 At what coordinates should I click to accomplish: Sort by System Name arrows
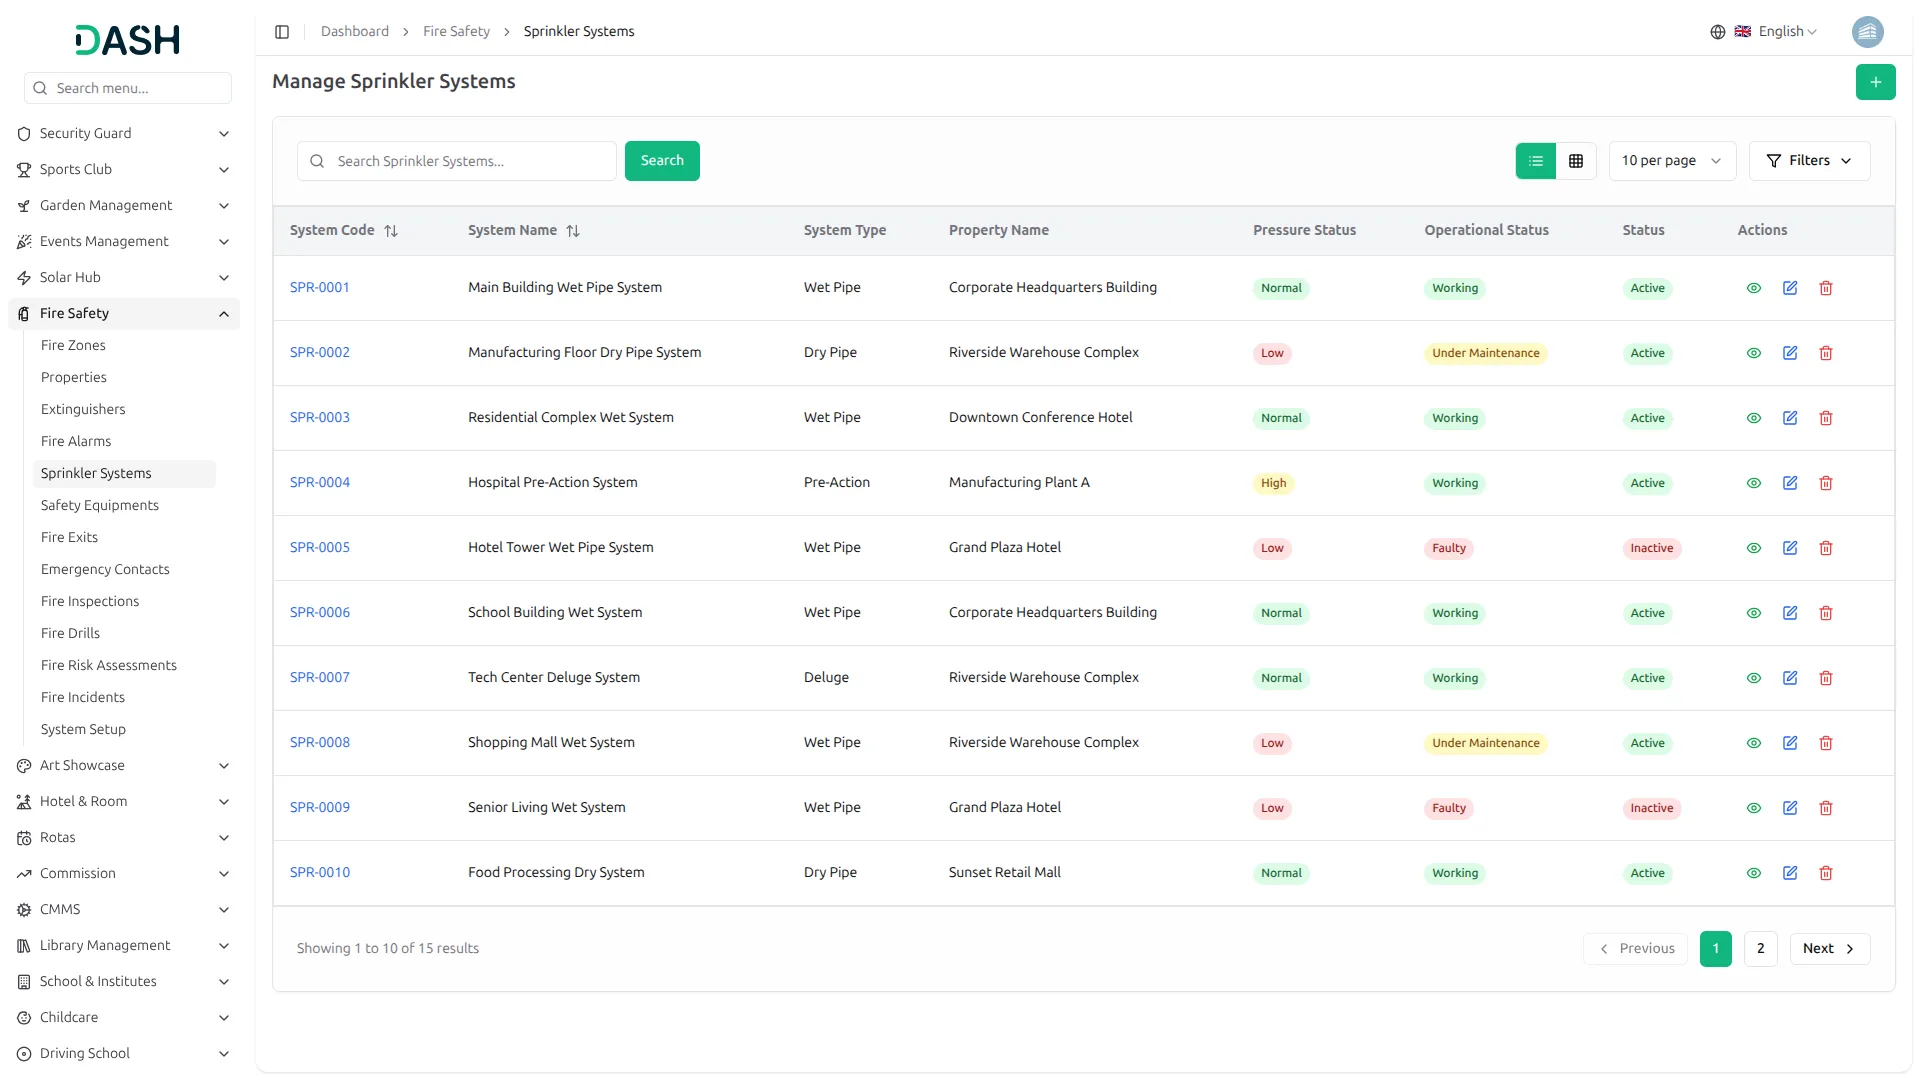573,231
